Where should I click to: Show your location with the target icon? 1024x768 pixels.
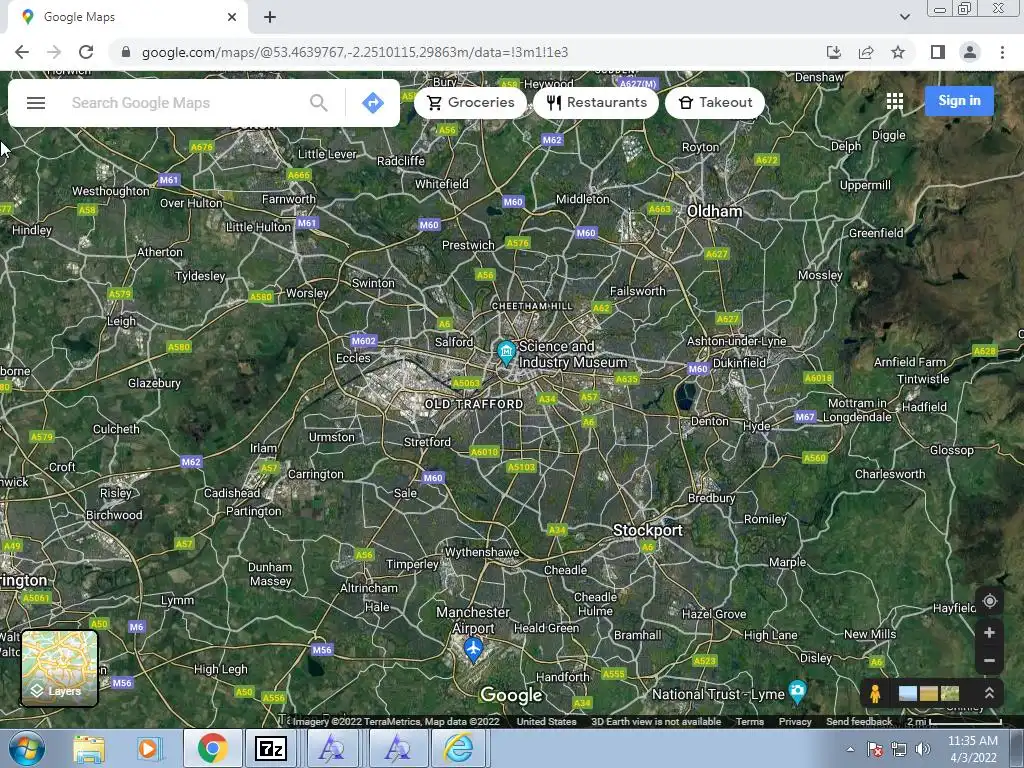(x=989, y=601)
